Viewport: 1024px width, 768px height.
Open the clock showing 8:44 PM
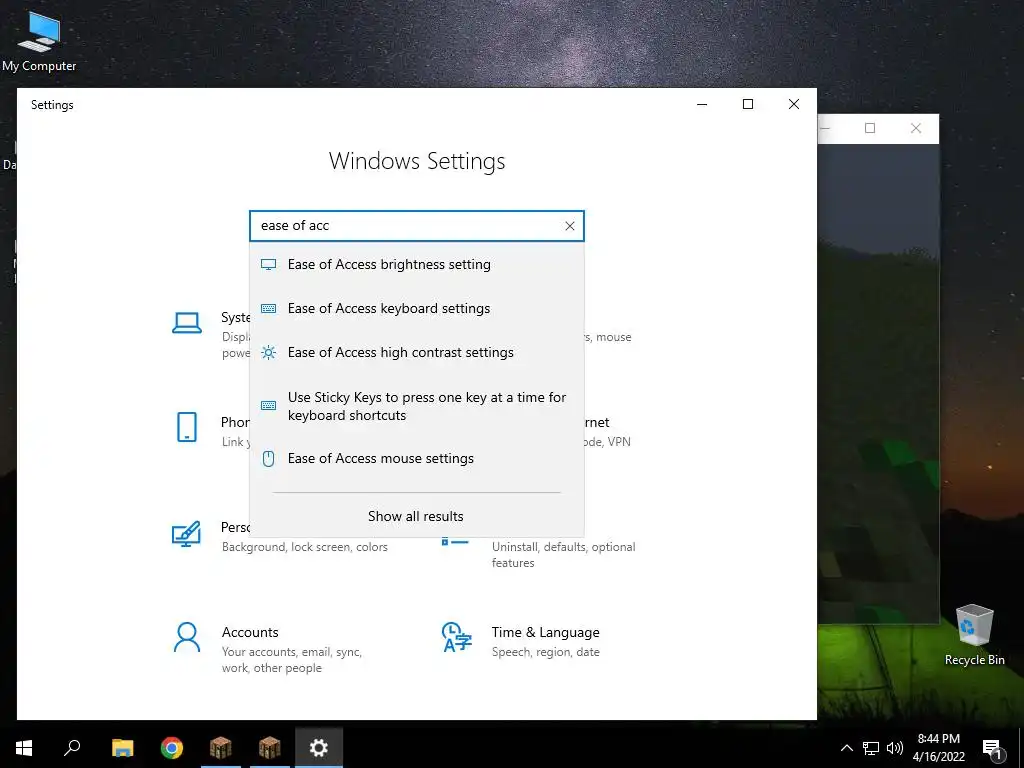938,748
